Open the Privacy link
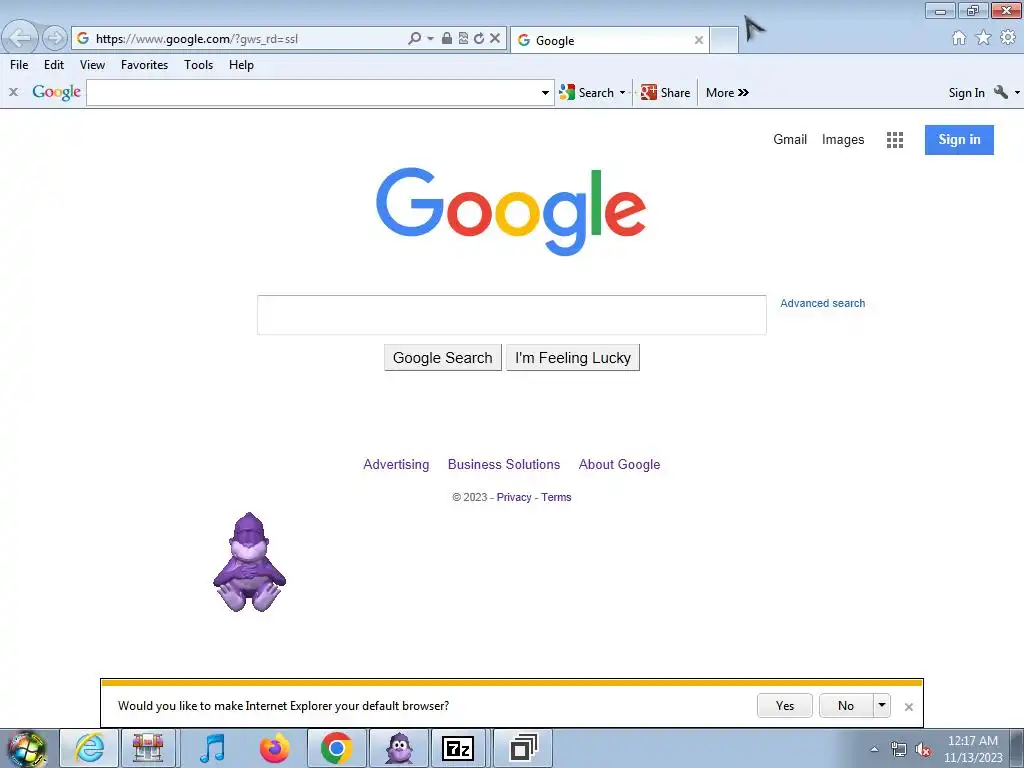This screenshot has width=1024, height=768. (514, 497)
